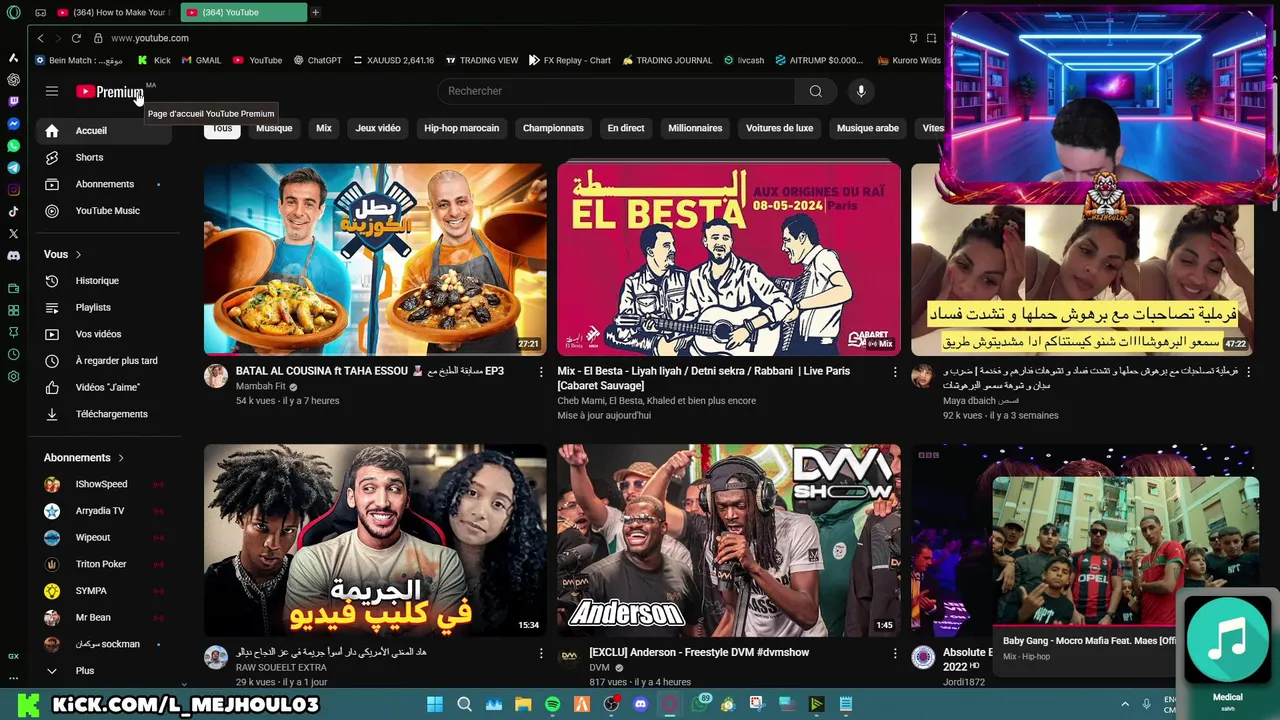Open TRADING JOURNAL bookmark
This screenshot has width=1280, height=720.
point(667,60)
